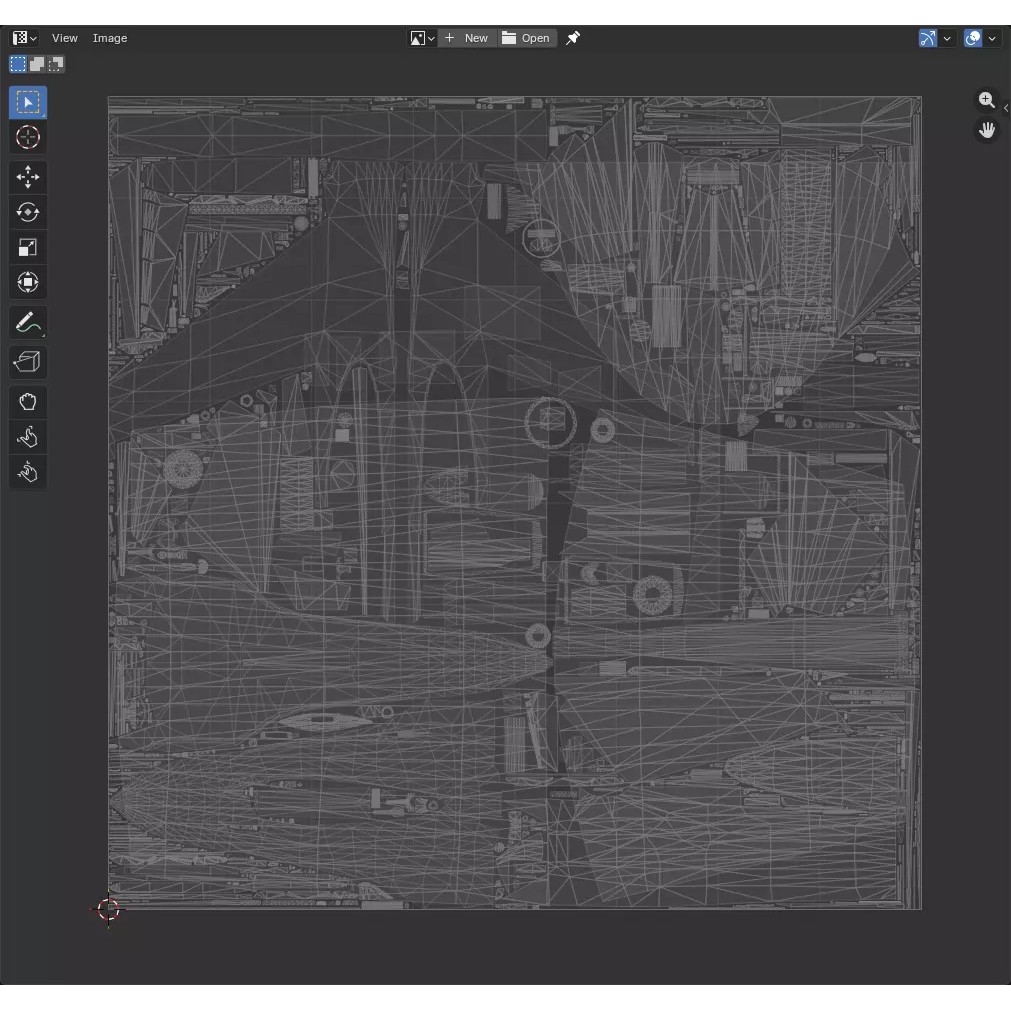Image resolution: width=1011 pixels, height=1011 pixels.
Task: Open the Image menu
Action: [x=110, y=38]
